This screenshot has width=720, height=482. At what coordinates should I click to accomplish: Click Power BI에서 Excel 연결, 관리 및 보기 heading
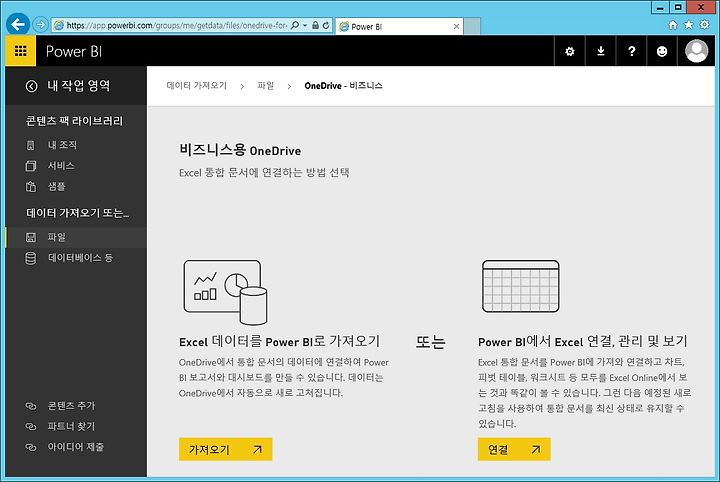tap(582, 342)
